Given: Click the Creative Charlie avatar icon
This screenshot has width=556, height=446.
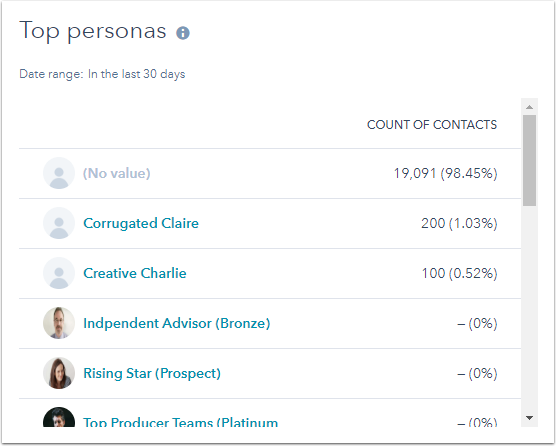Looking at the screenshot, I should coord(59,273).
